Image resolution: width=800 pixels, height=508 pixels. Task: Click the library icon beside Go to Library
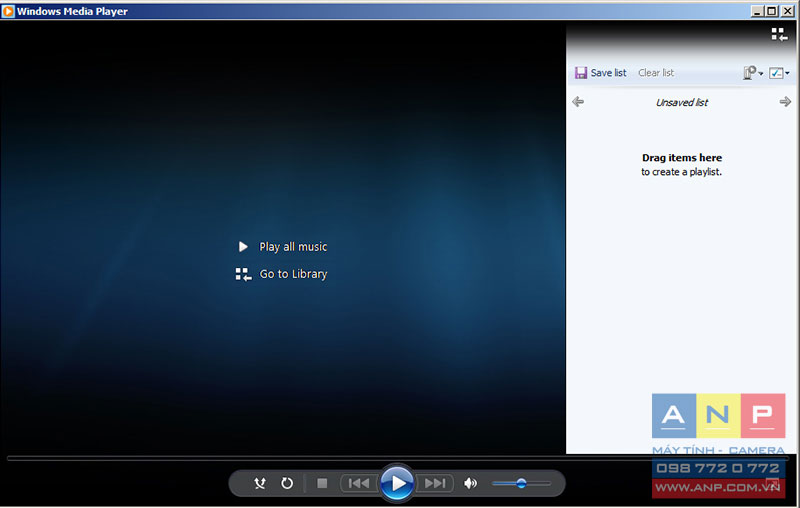(x=243, y=274)
